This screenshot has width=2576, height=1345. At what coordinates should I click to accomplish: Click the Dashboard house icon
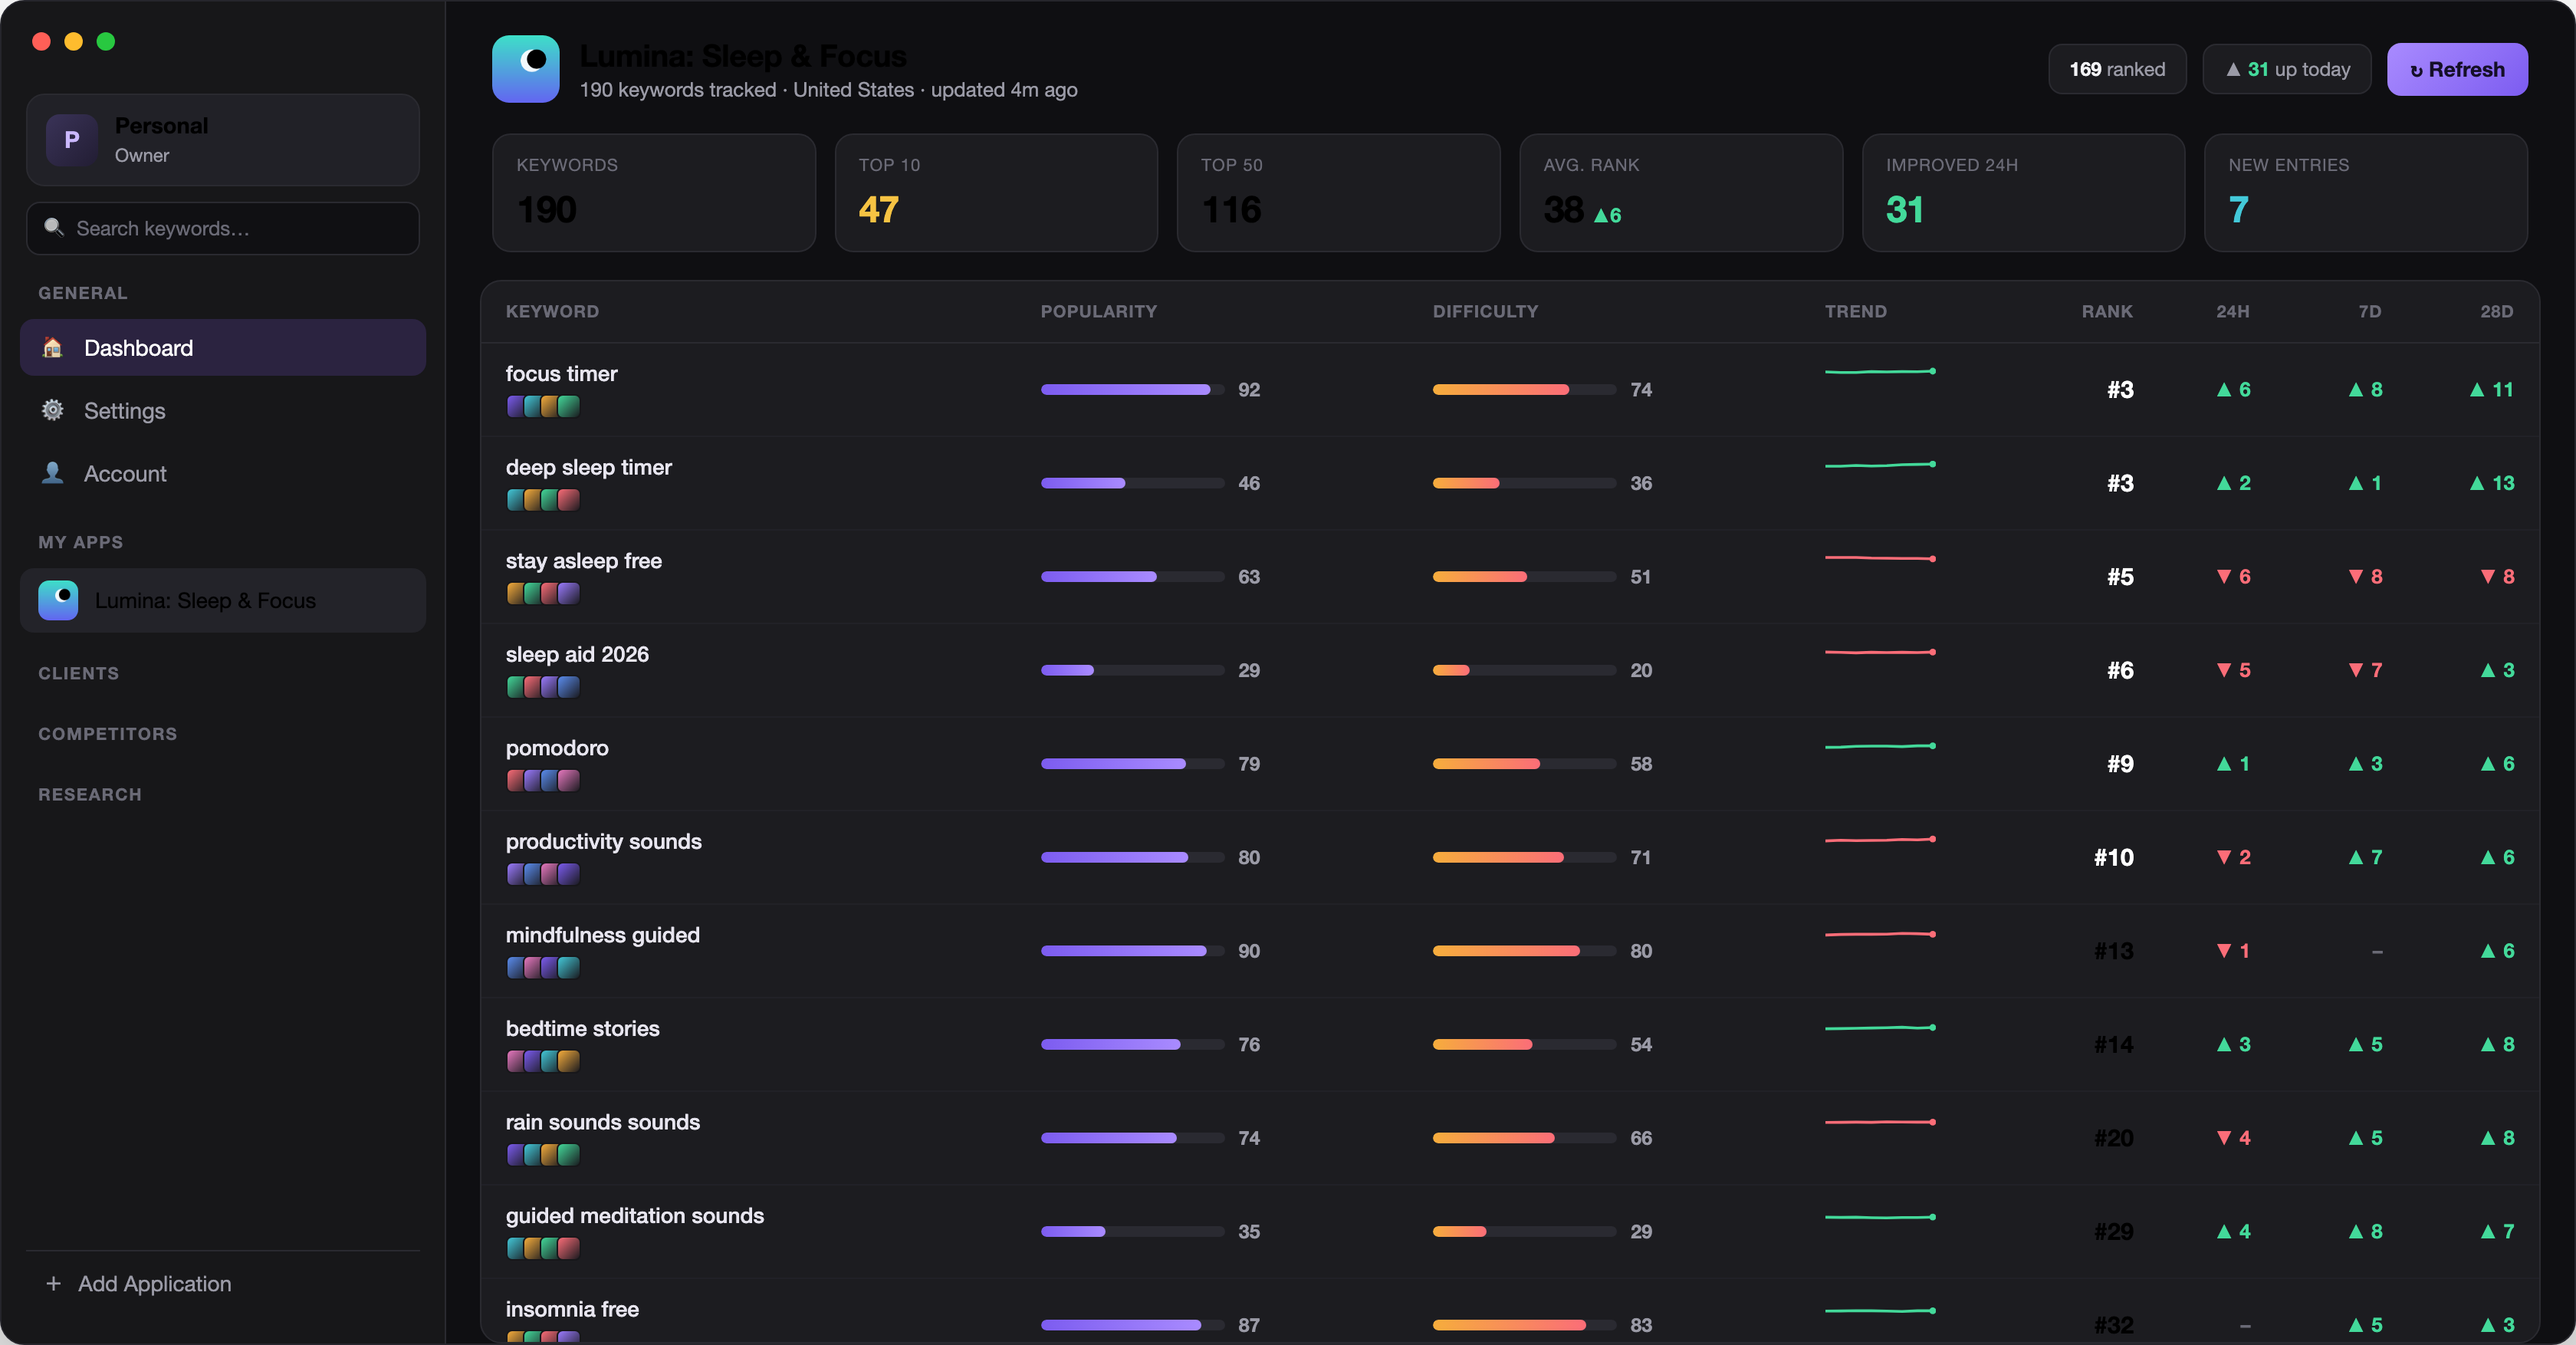point(53,348)
